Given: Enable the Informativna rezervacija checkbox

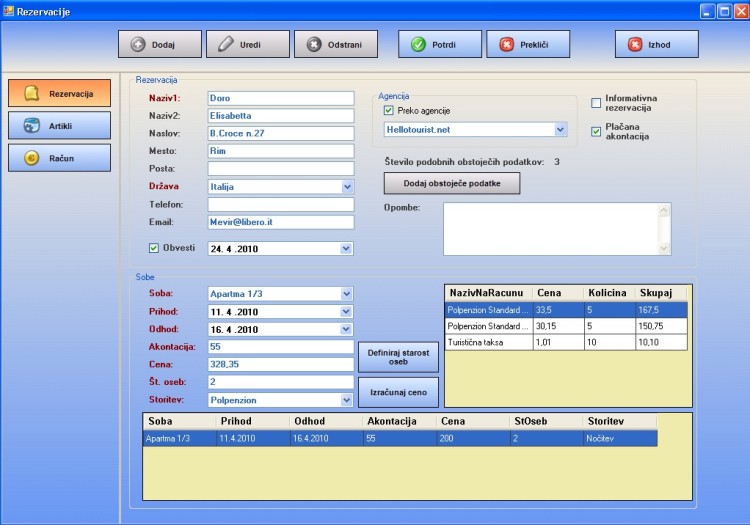Looking at the screenshot, I should (596, 103).
